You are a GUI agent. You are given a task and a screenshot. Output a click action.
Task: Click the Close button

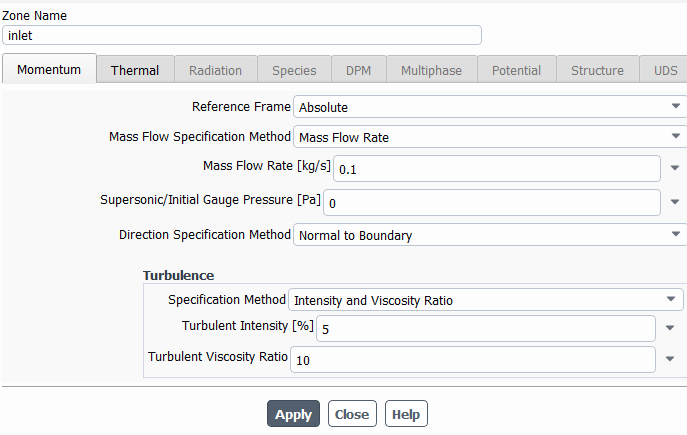(352, 414)
